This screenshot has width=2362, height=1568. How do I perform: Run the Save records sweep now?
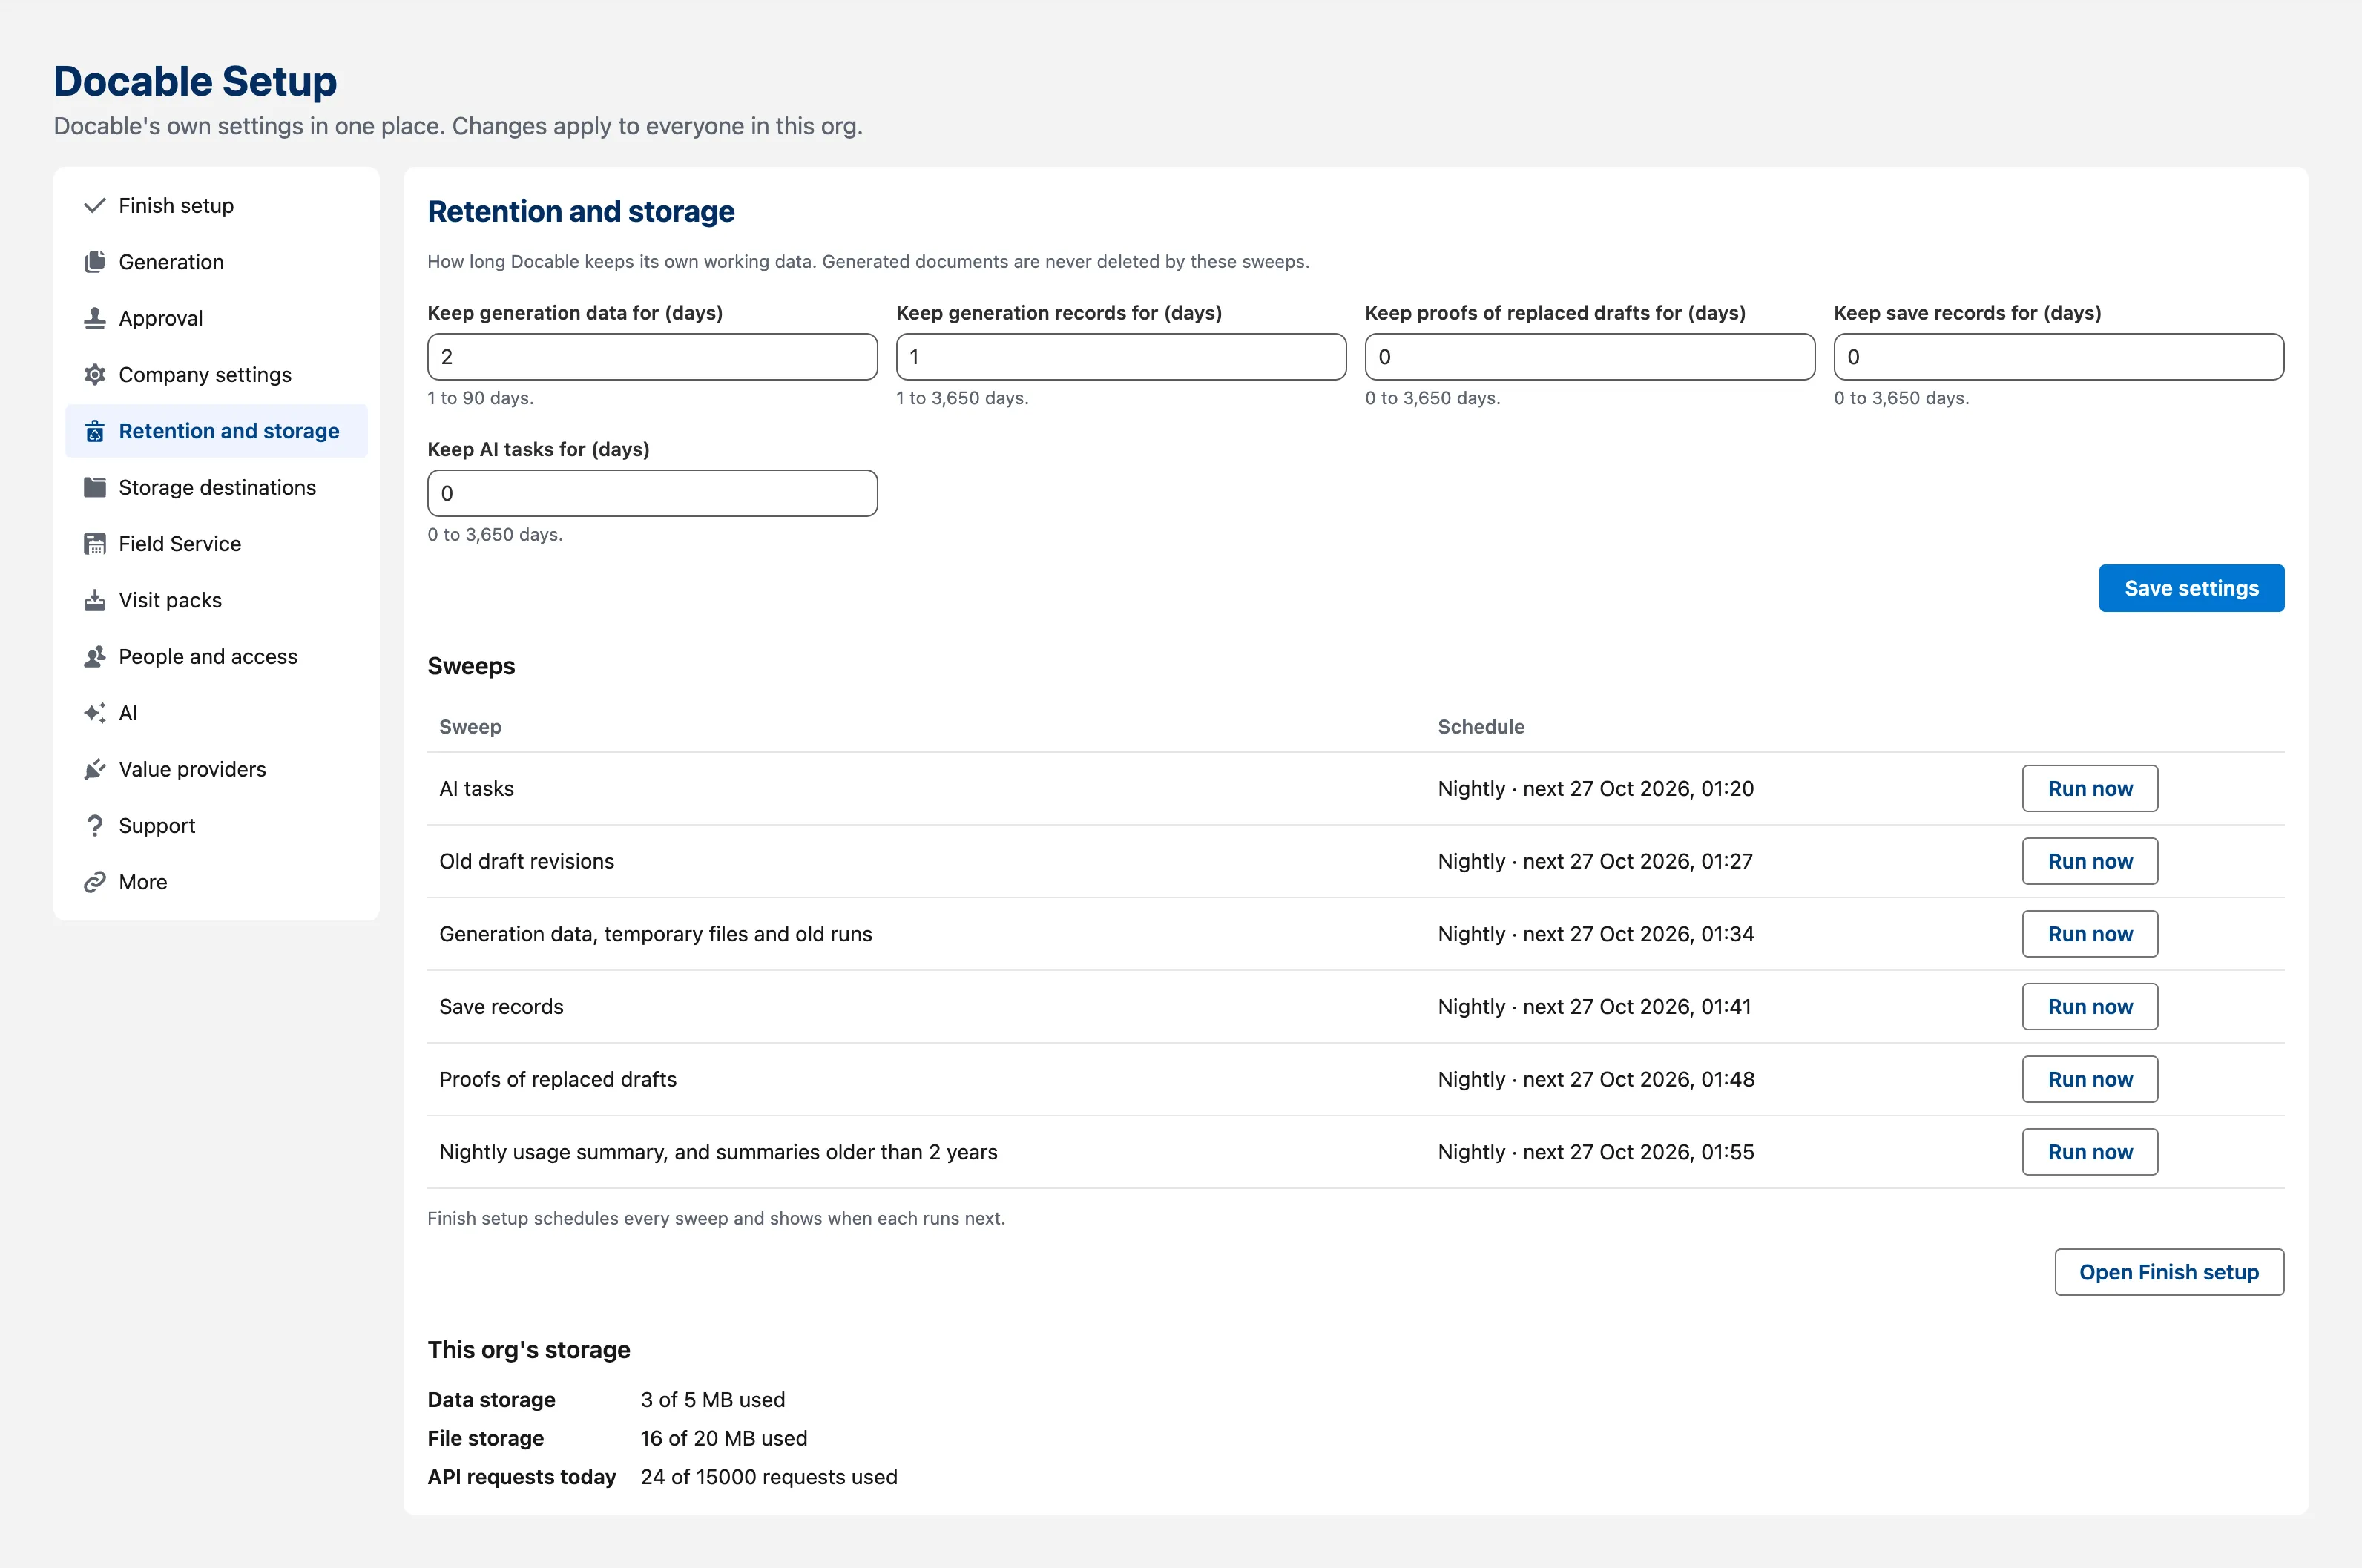2090,1007
